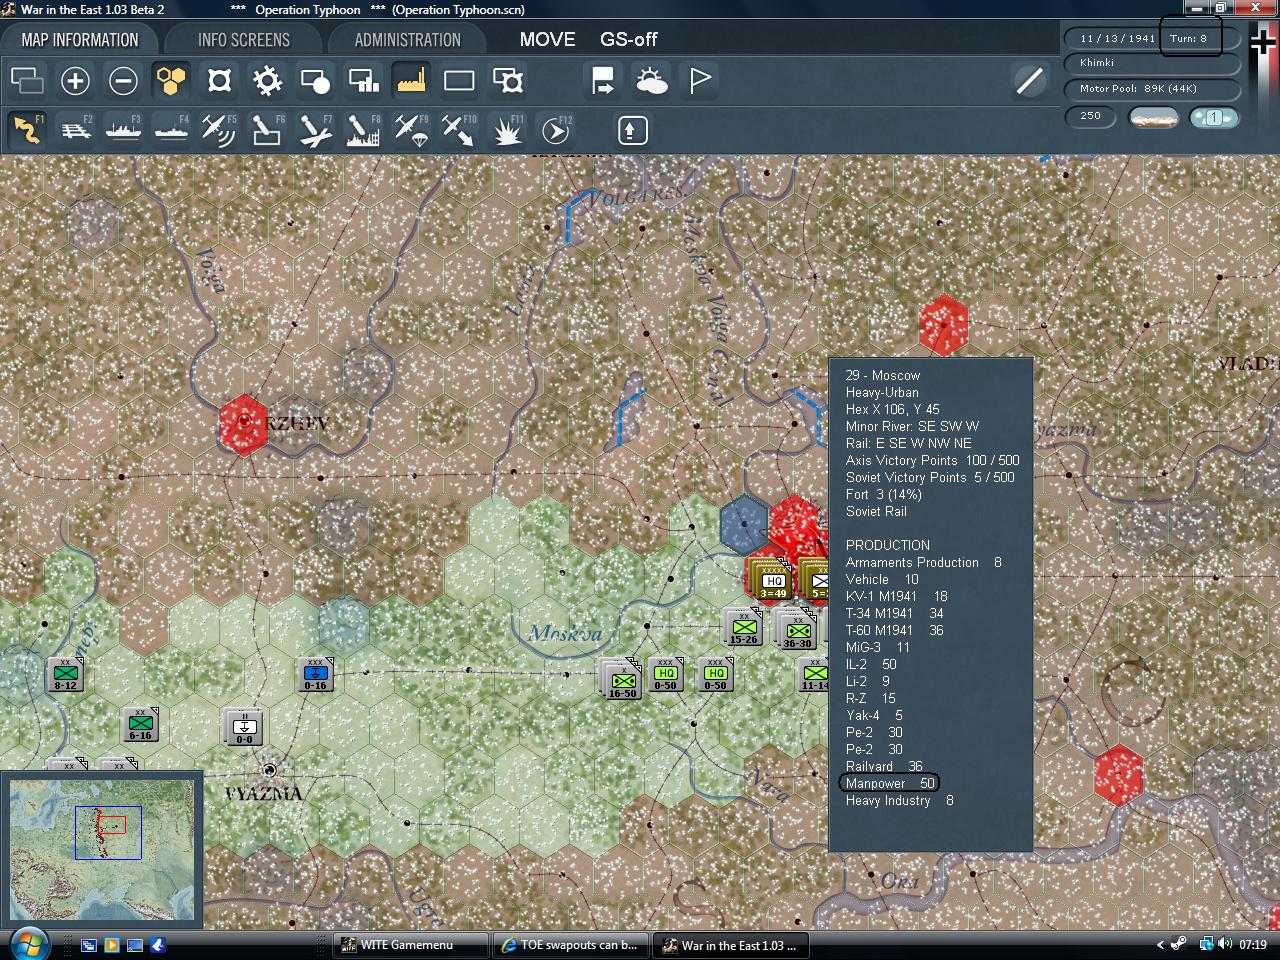The width and height of the screenshot is (1280, 960).
Task: Select Bomb unit mode (F6)
Action: [x=267, y=130]
